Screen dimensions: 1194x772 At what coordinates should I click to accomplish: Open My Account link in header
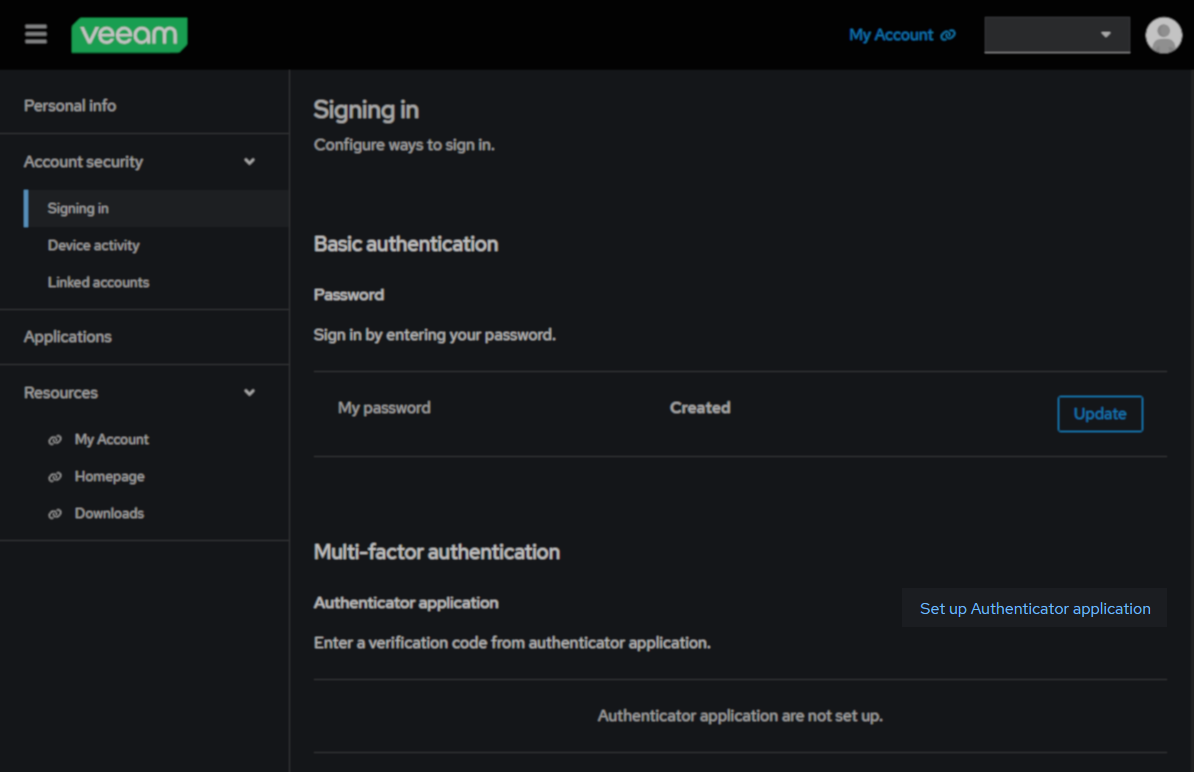[x=891, y=35]
